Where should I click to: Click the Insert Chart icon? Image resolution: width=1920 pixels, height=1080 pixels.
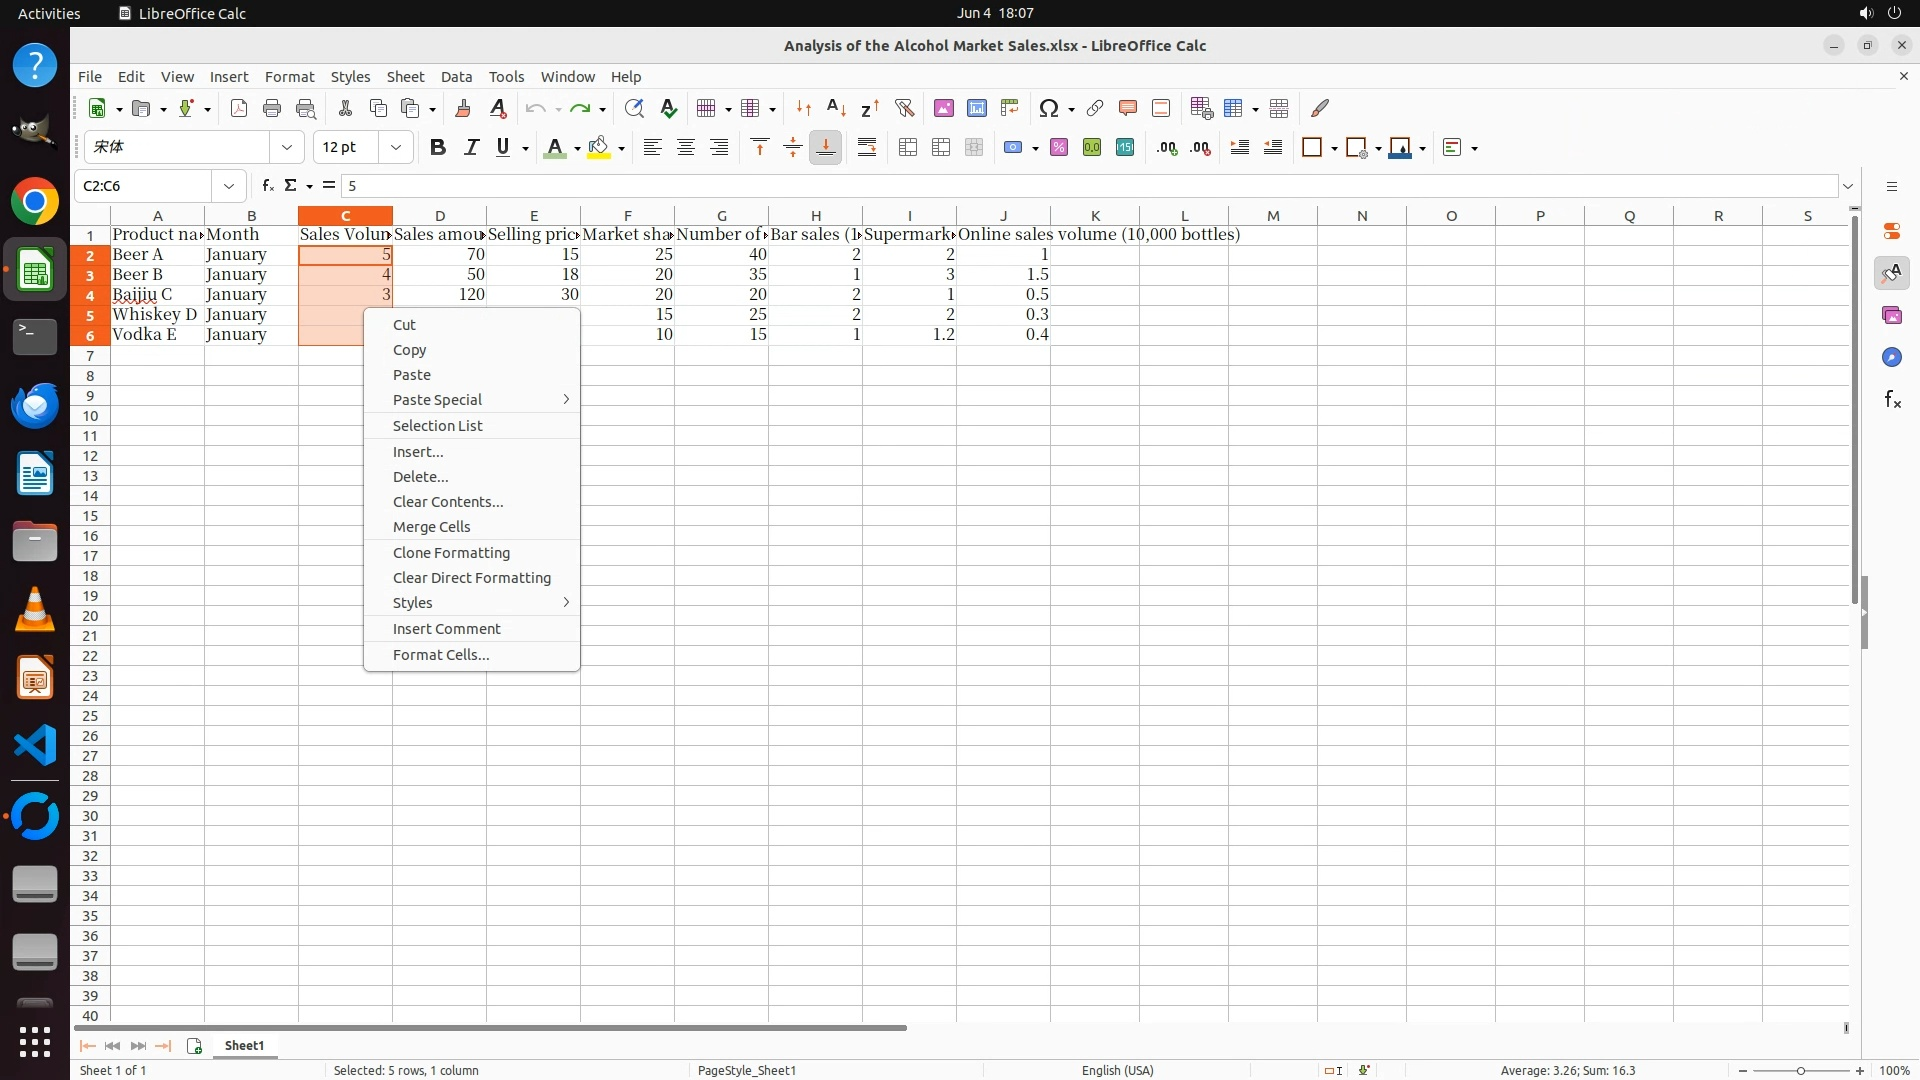(977, 108)
